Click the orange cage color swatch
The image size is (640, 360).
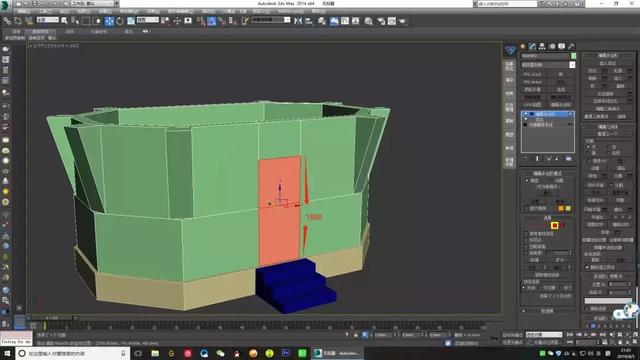tap(561, 208)
